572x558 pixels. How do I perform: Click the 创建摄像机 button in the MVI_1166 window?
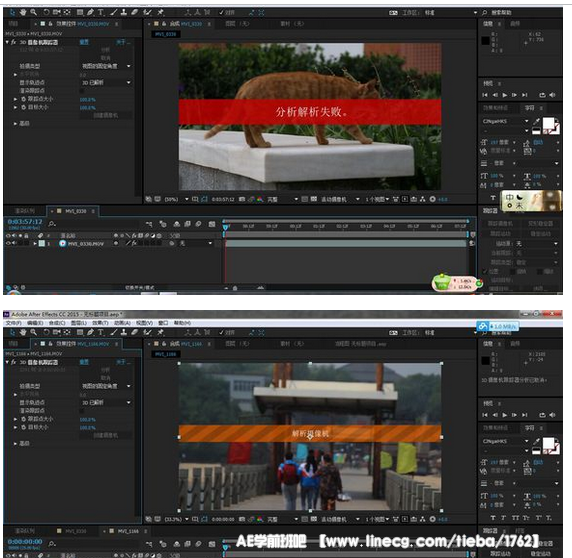pos(106,435)
